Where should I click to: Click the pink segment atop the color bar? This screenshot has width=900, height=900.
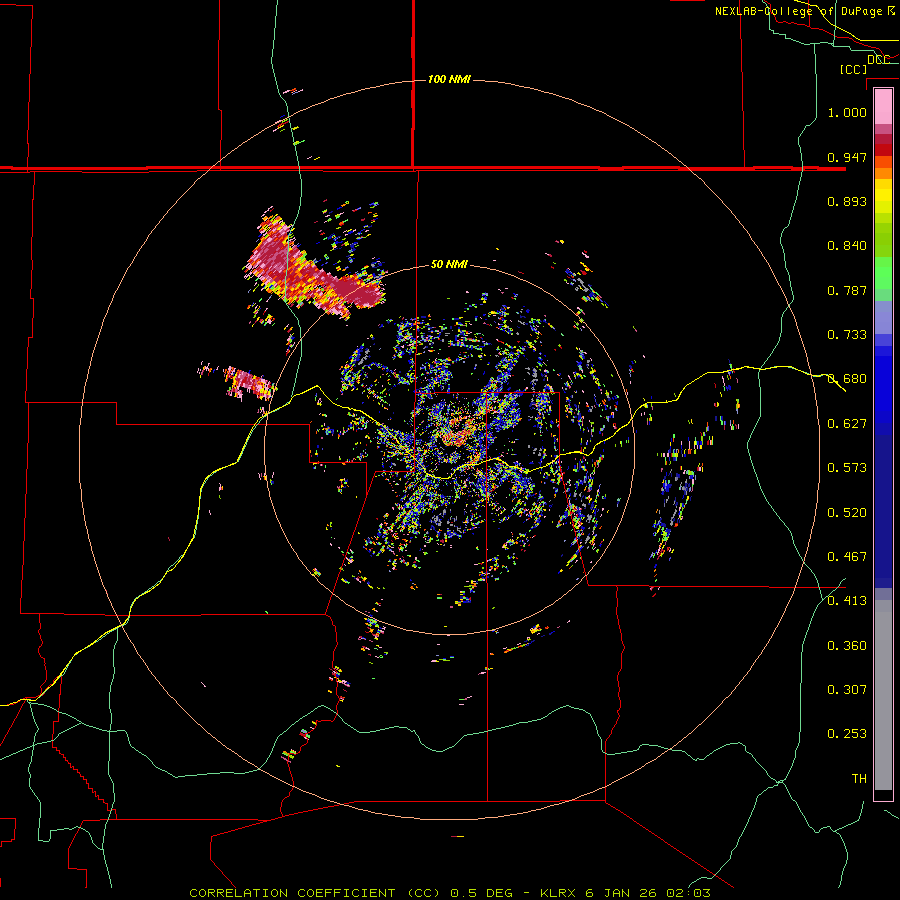tap(883, 107)
